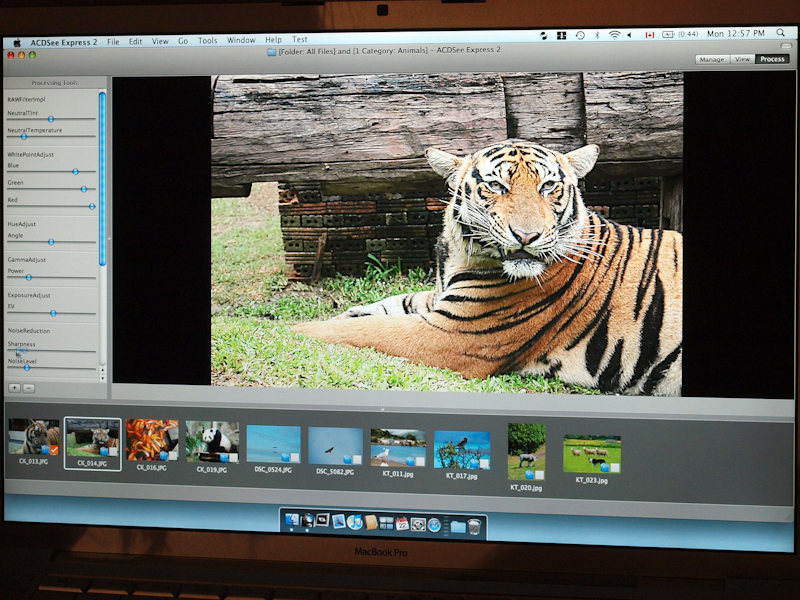Image resolution: width=800 pixels, height=600 pixels.
Task: Open Finder from the Dock
Action: (x=292, y=519)
